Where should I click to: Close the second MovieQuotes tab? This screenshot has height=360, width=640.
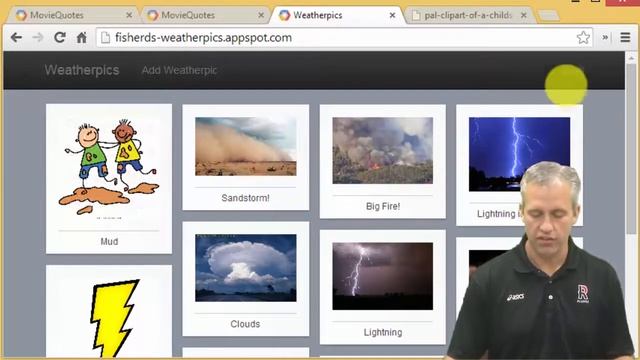(261, 15)
